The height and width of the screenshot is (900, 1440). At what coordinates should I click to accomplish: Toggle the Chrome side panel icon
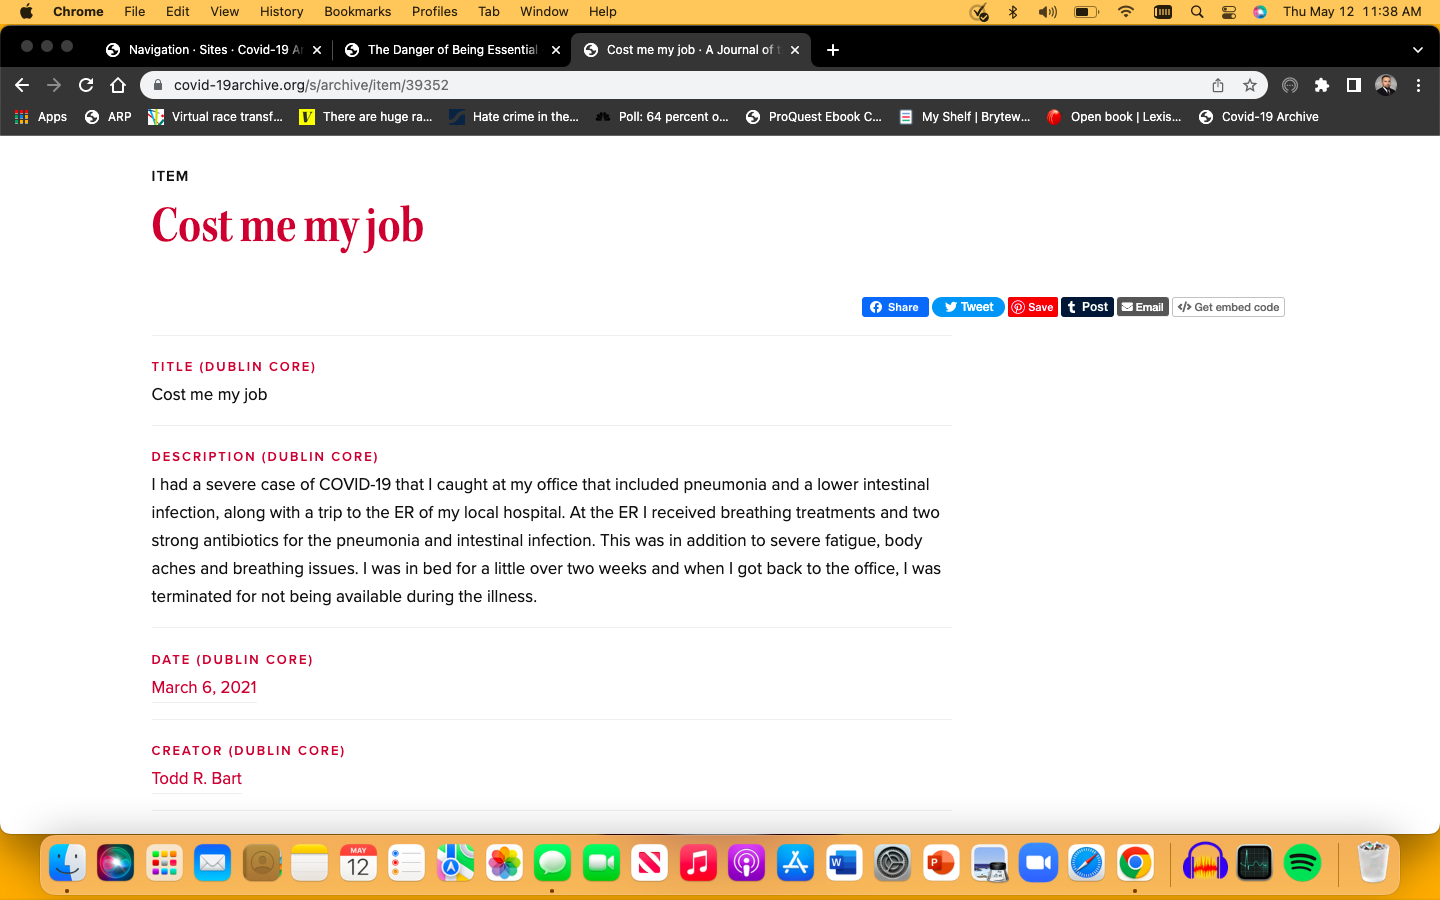(1353, 85)
